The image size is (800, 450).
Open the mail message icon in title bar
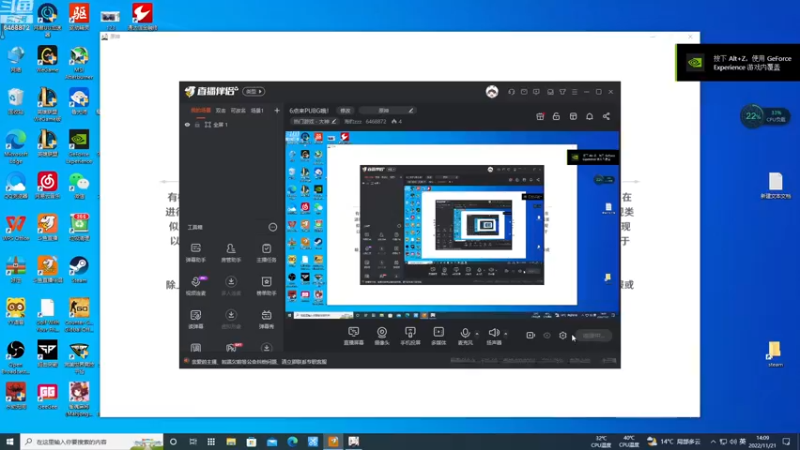click(524, 92)
